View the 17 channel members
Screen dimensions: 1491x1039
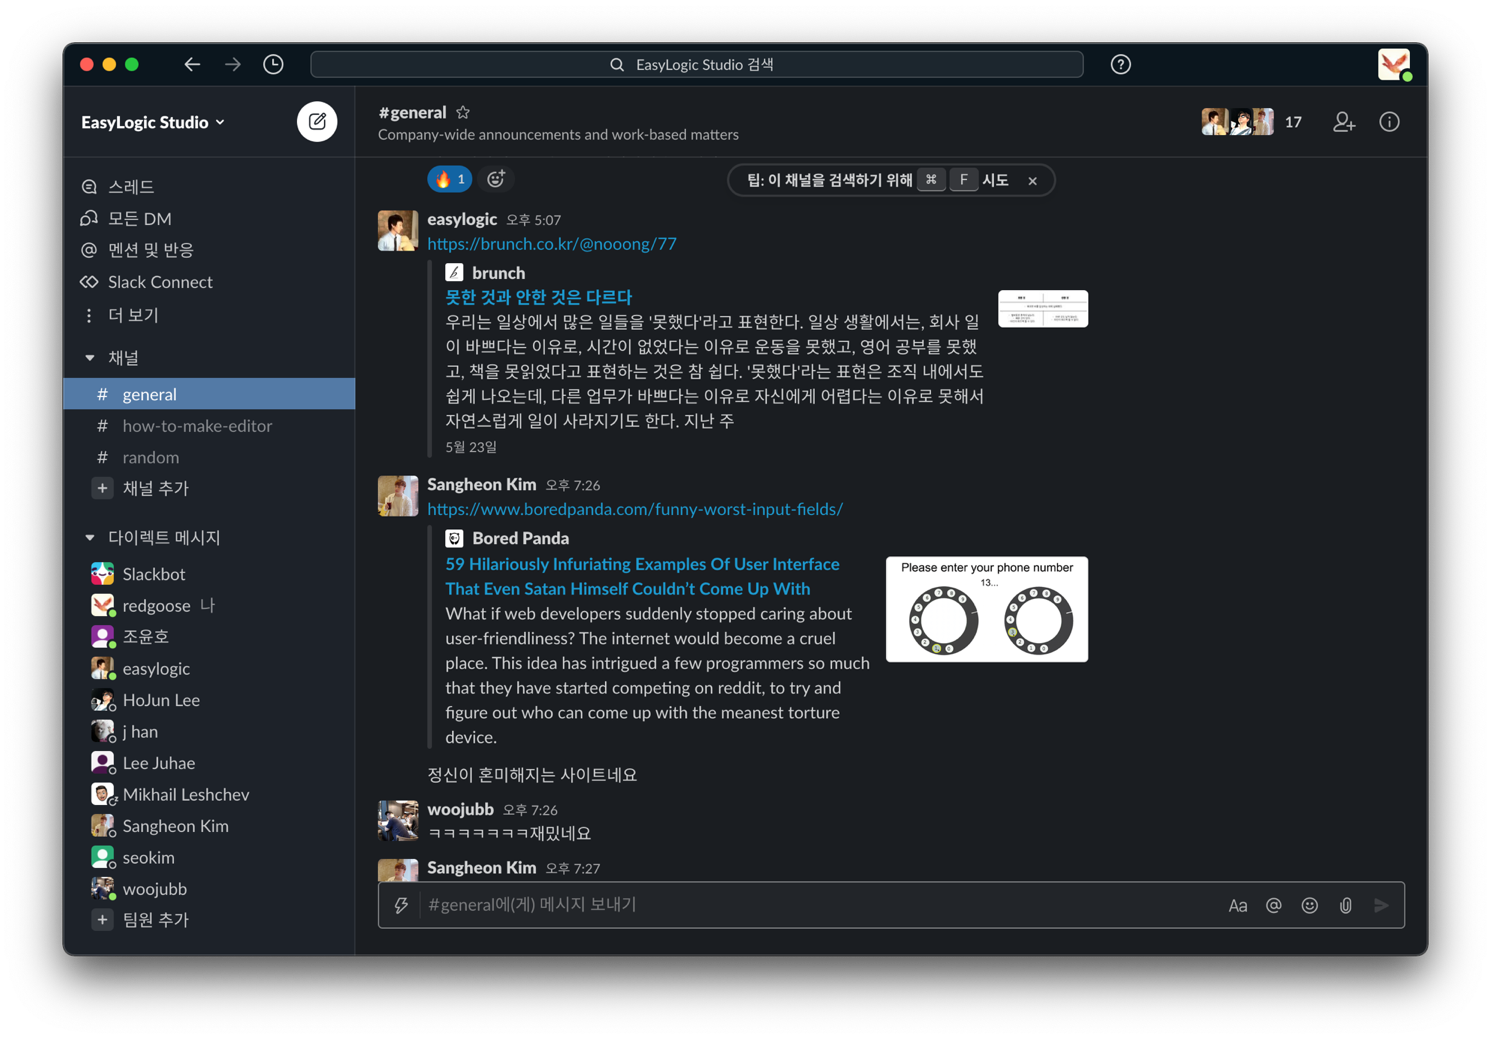click(x=1252, y=122)
